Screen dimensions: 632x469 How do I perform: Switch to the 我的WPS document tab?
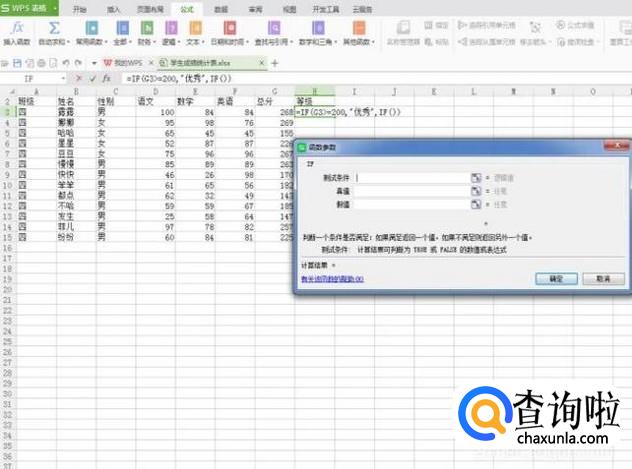(x=123, y=63)
